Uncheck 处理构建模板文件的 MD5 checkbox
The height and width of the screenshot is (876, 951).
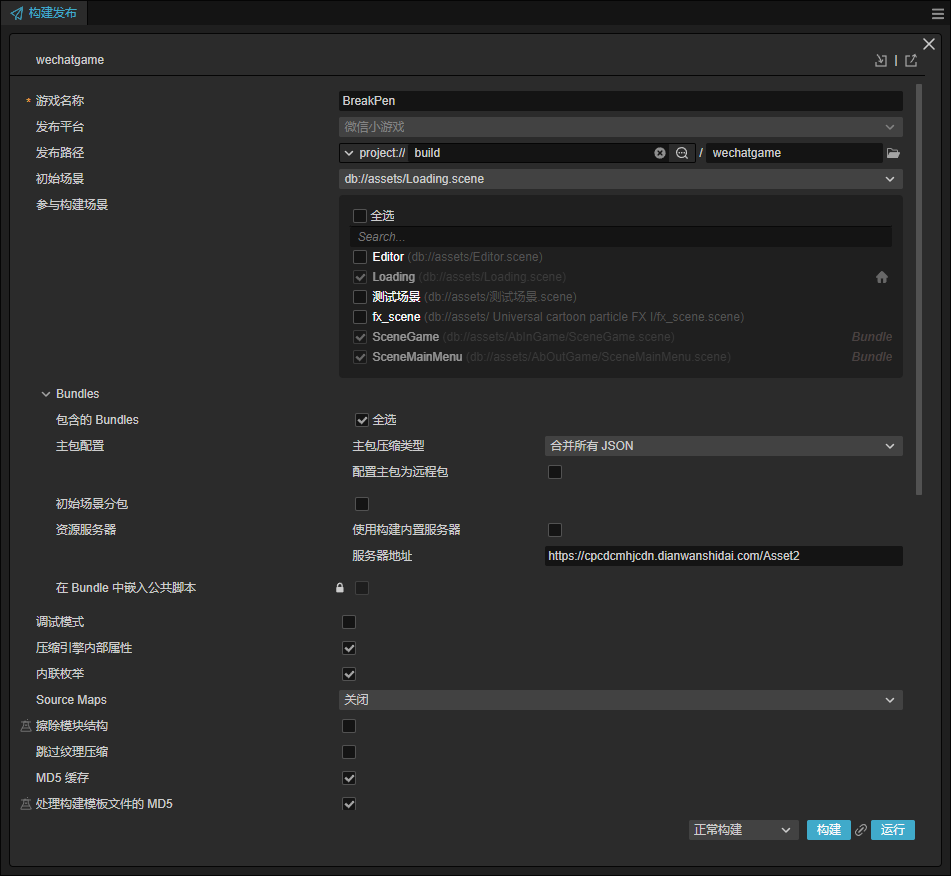pyautogui.click(x=349, y=804)
